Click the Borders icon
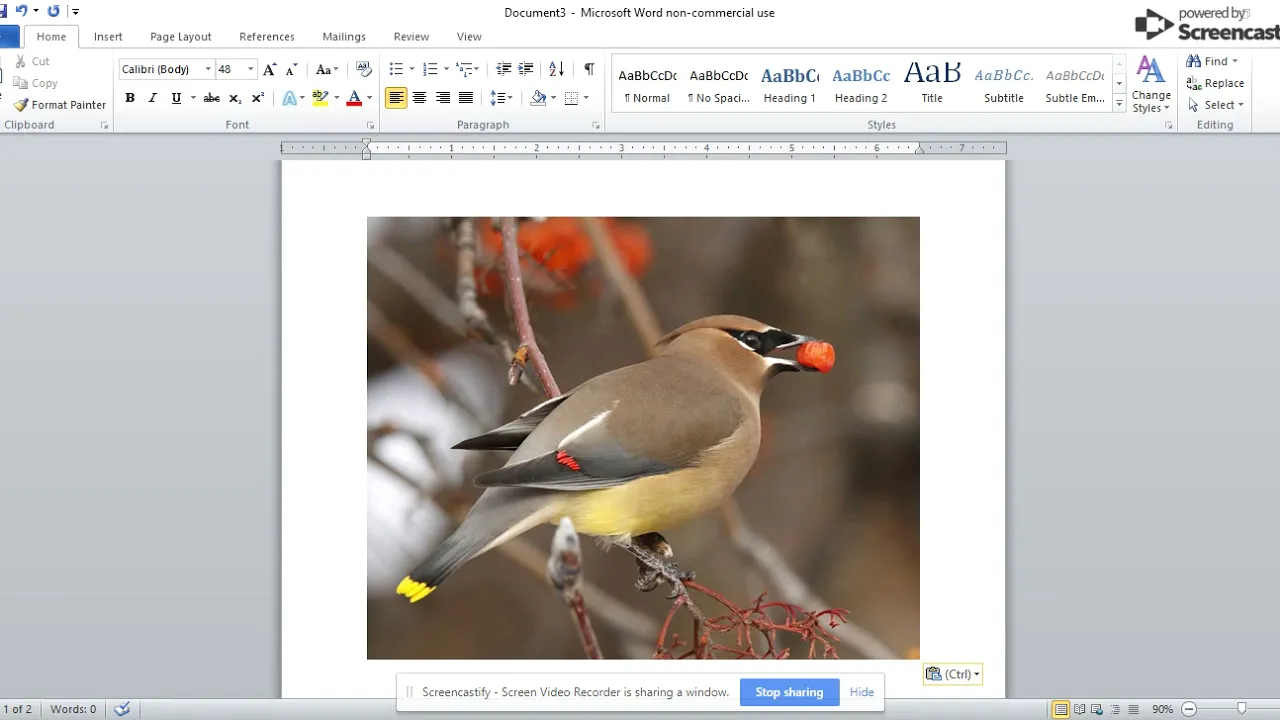The width and height of the screenshot is (1280, 720). (571, 98)
